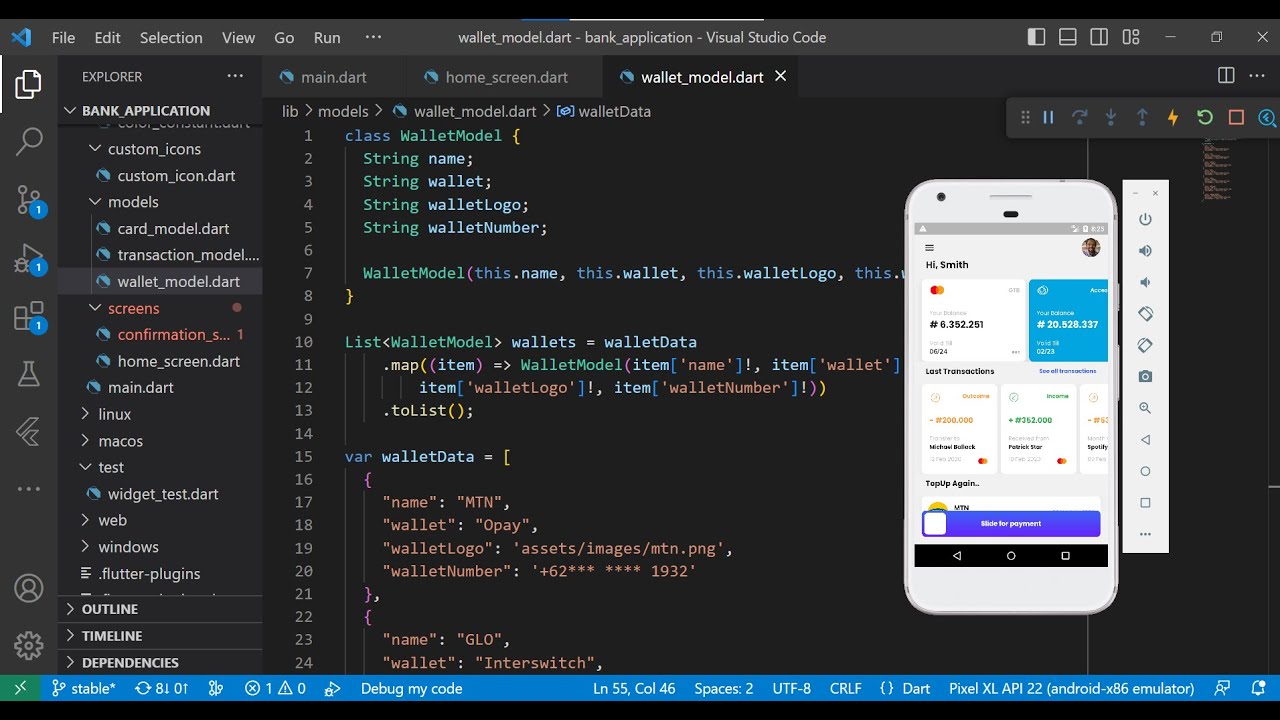Stop the debug session
This screenshot has width=1280, height=720.
click(x=1236, y=117)
